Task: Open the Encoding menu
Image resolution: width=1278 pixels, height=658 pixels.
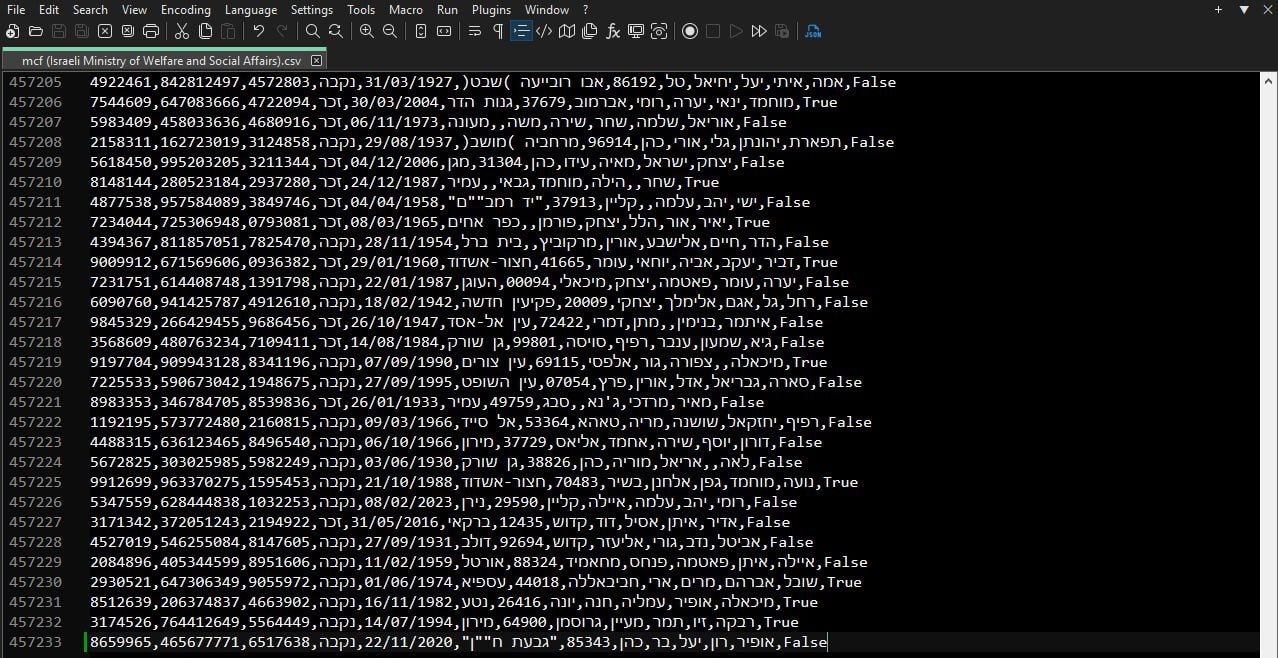Action: (x=186, y=9)
